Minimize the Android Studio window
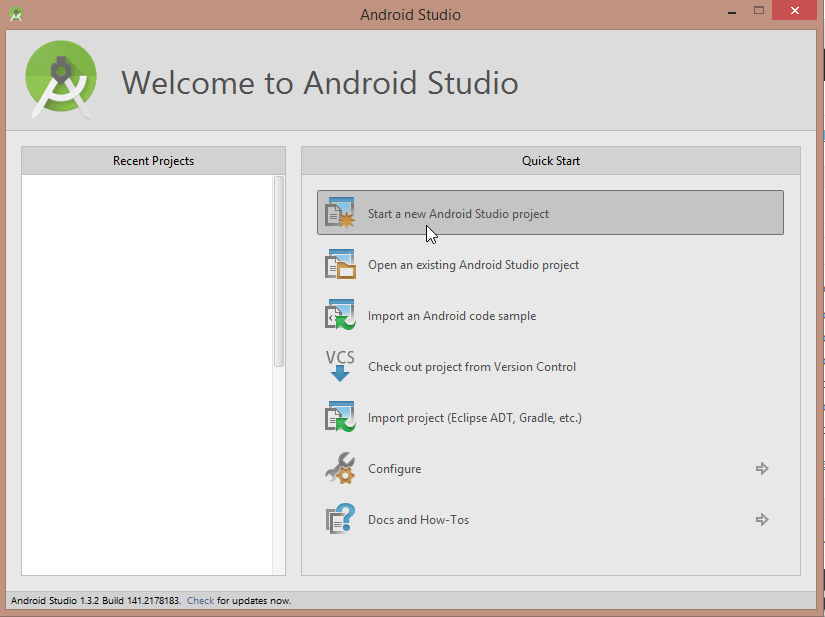The image size is (825, 617). pyautogui.click(x=732, y=11)
